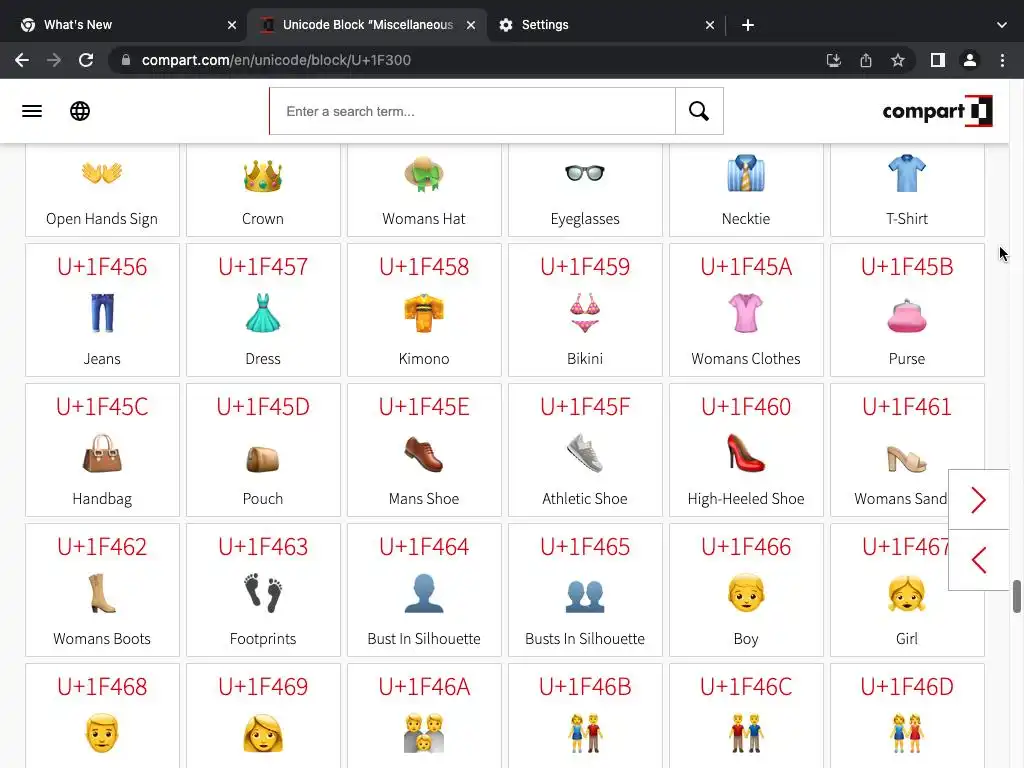
Task: Bookmark this page with star icon
Action: click(897, 60)
